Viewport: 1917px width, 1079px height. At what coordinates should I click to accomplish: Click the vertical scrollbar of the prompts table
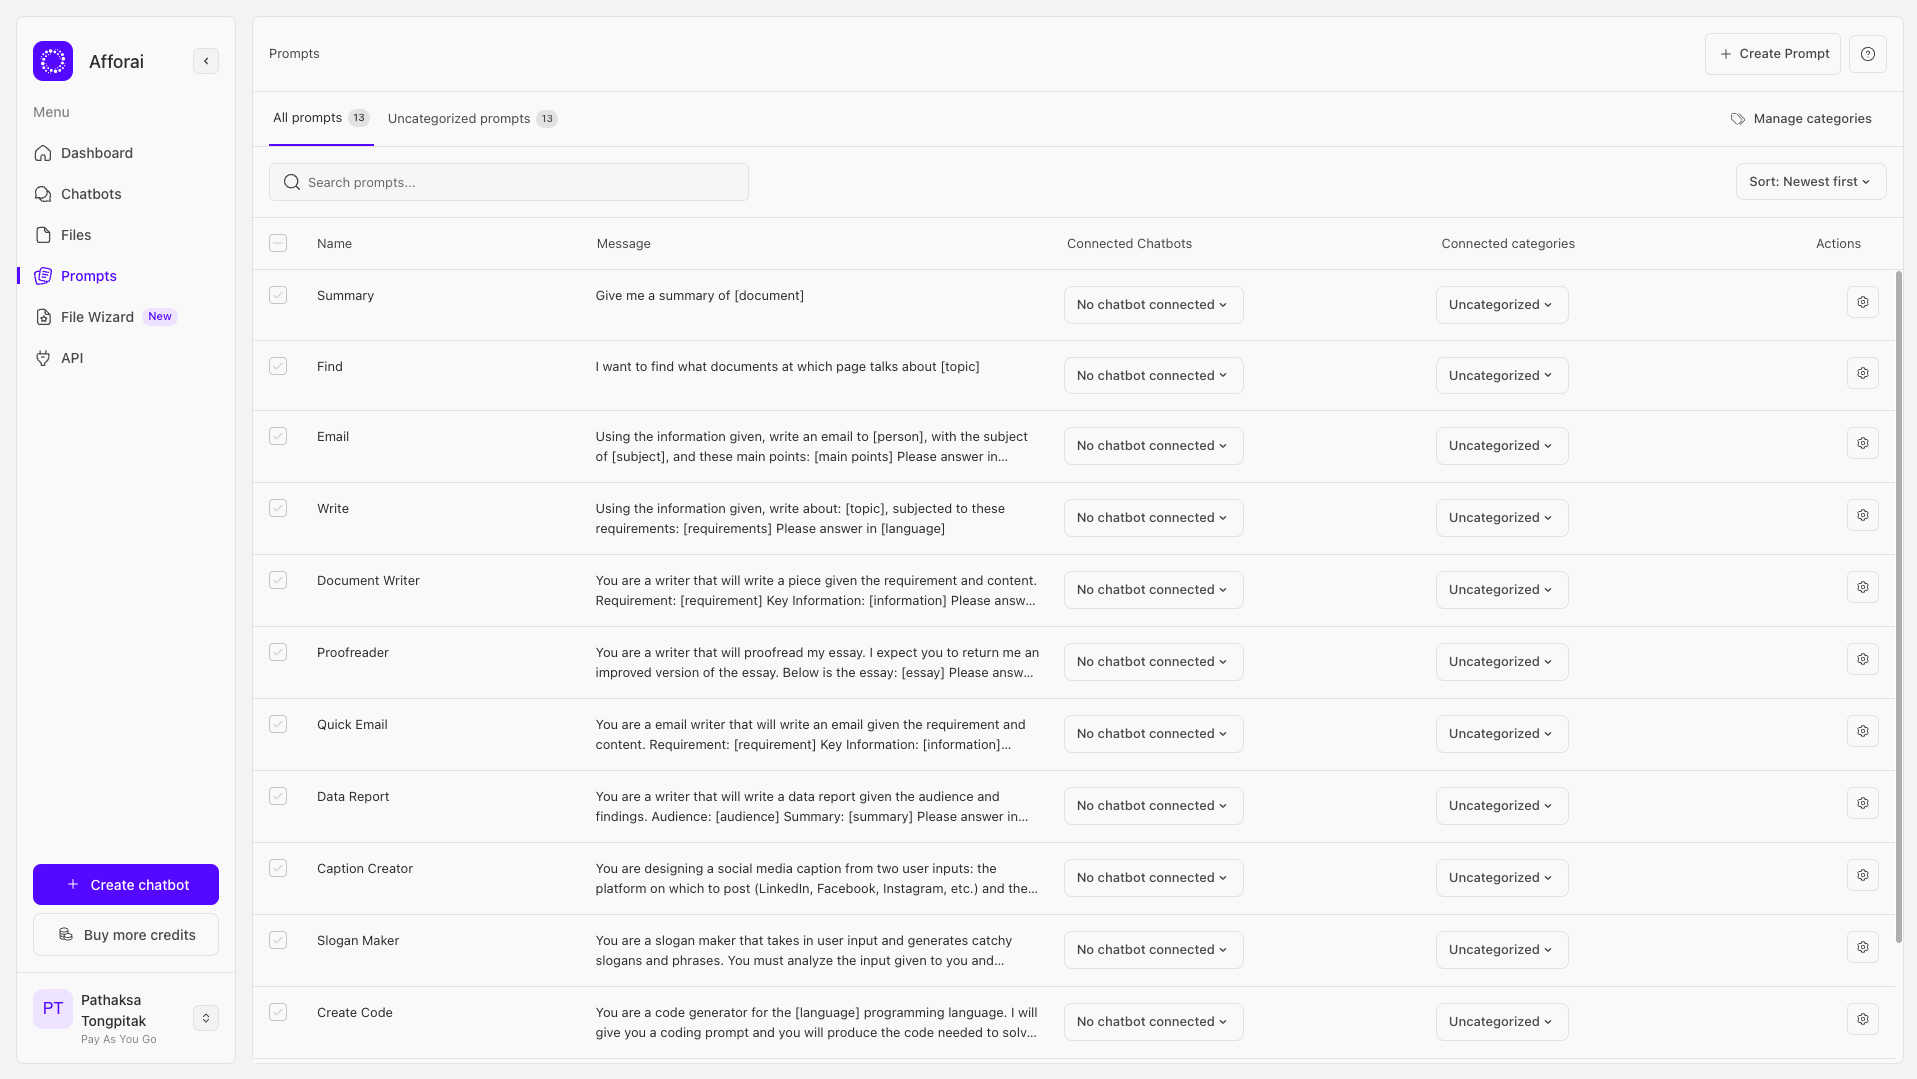(x=1899, y=600)
